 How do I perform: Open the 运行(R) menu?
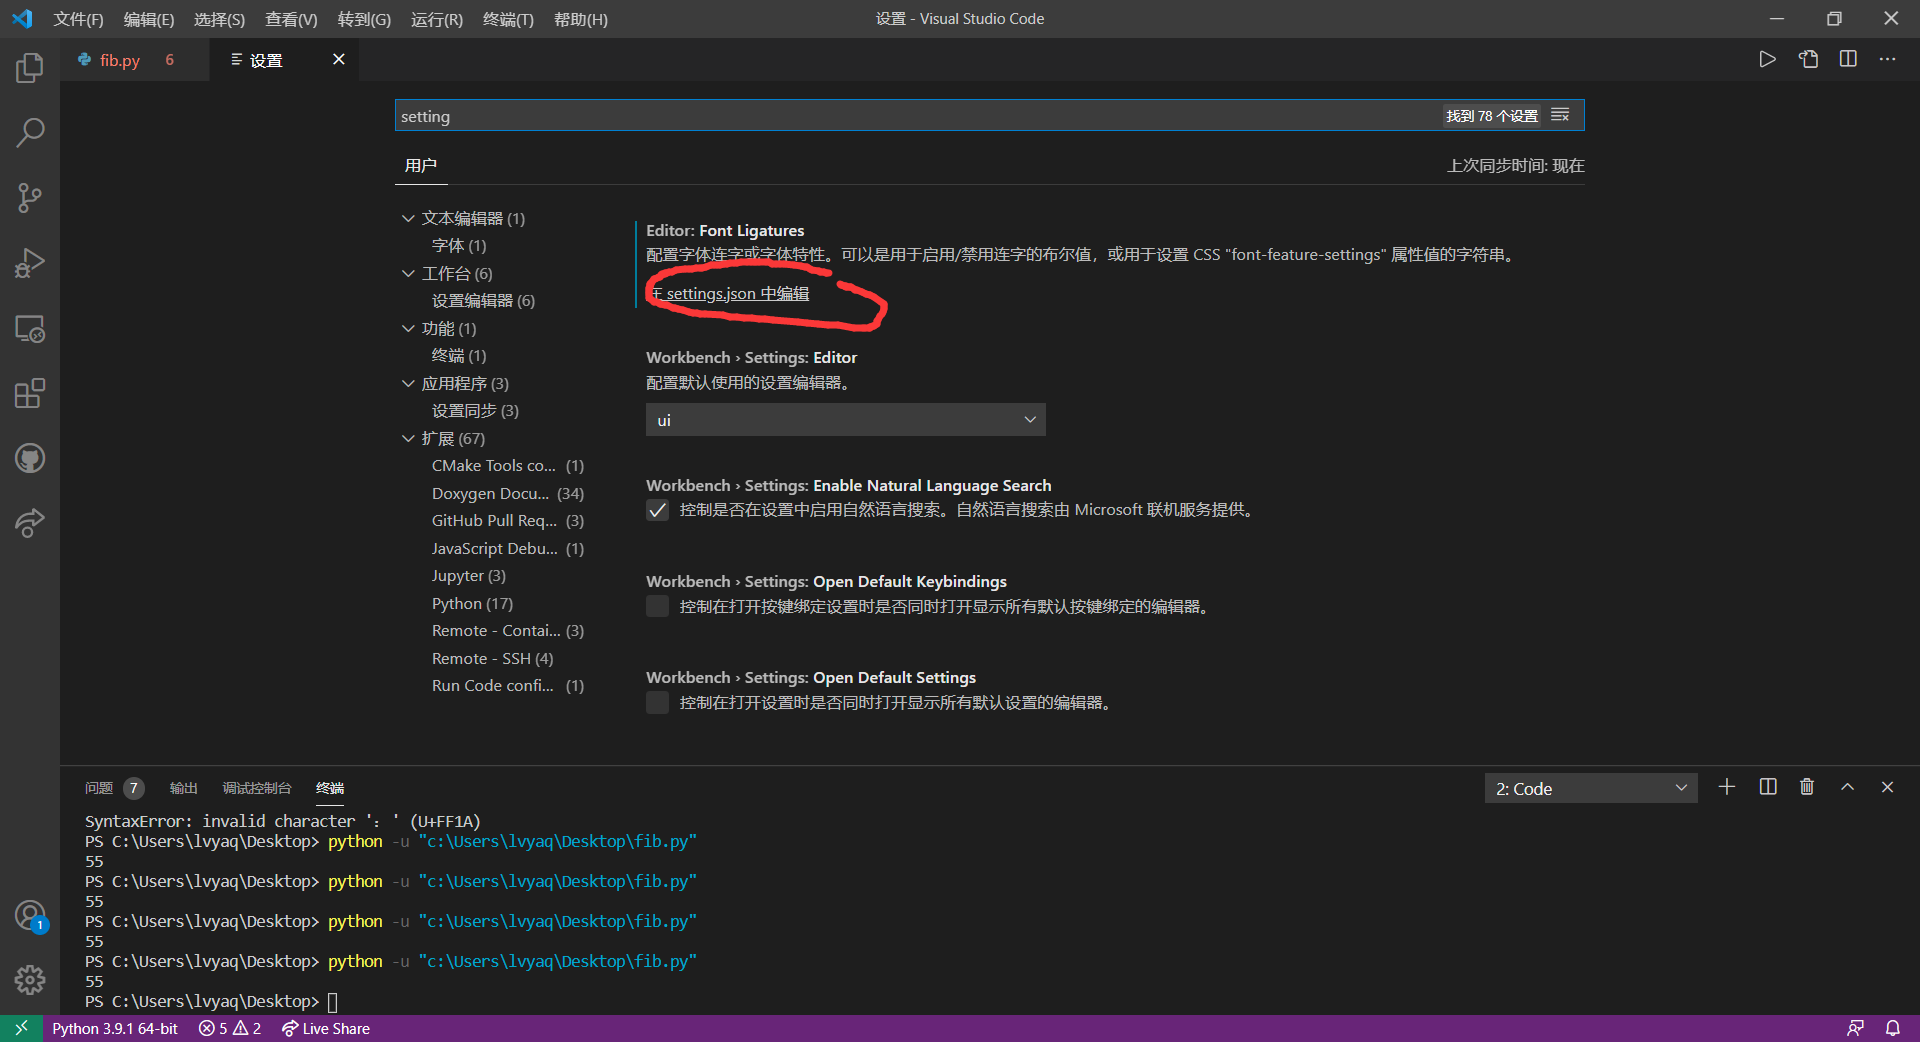coord(437,19)
